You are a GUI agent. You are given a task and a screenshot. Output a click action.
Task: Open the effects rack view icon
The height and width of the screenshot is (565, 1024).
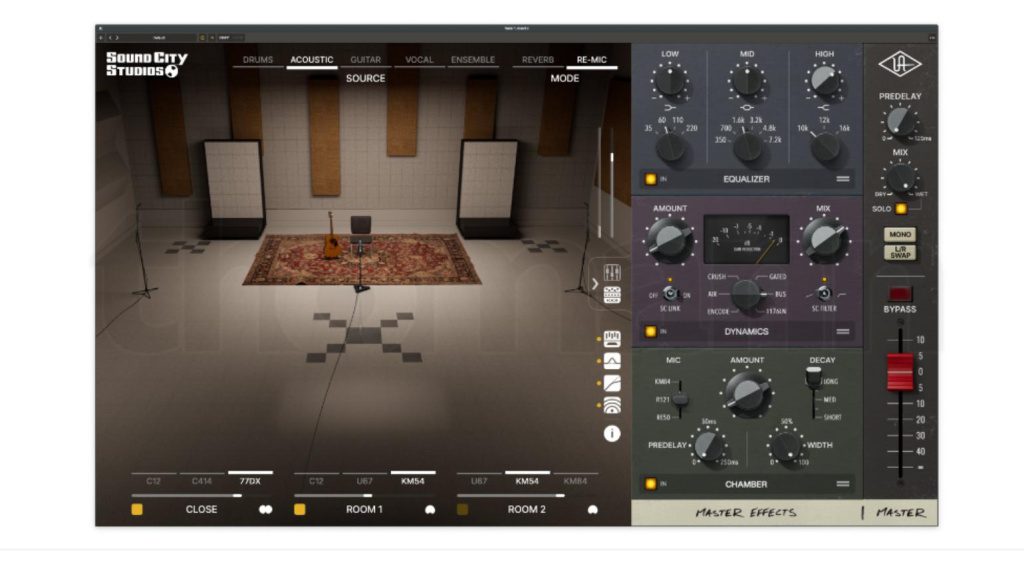612,295
